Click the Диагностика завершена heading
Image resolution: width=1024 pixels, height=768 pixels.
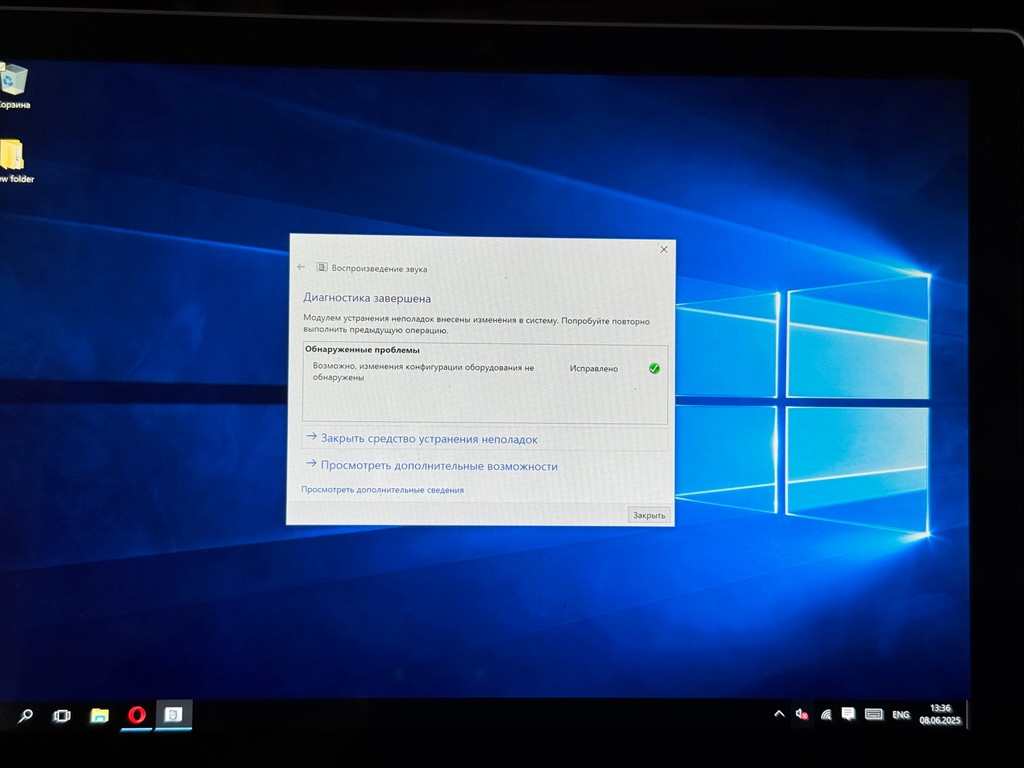(367, 298)
